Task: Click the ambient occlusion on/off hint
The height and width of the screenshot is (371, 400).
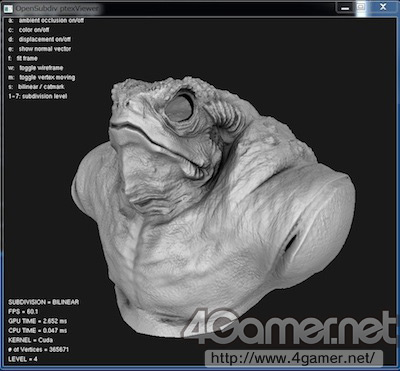Action: click(x=46, y=21)
